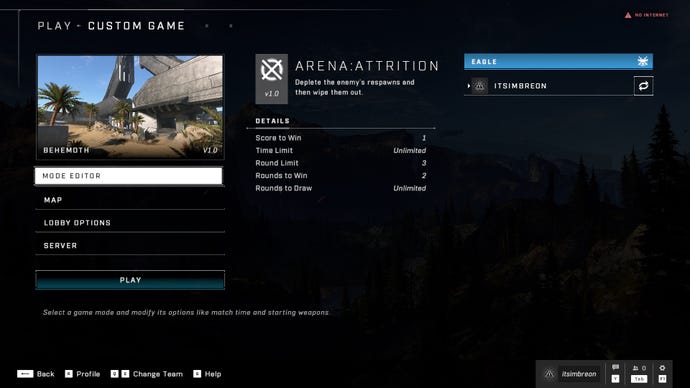
Task: Click the Rounds to Win detail row
Action: point(341,176)
